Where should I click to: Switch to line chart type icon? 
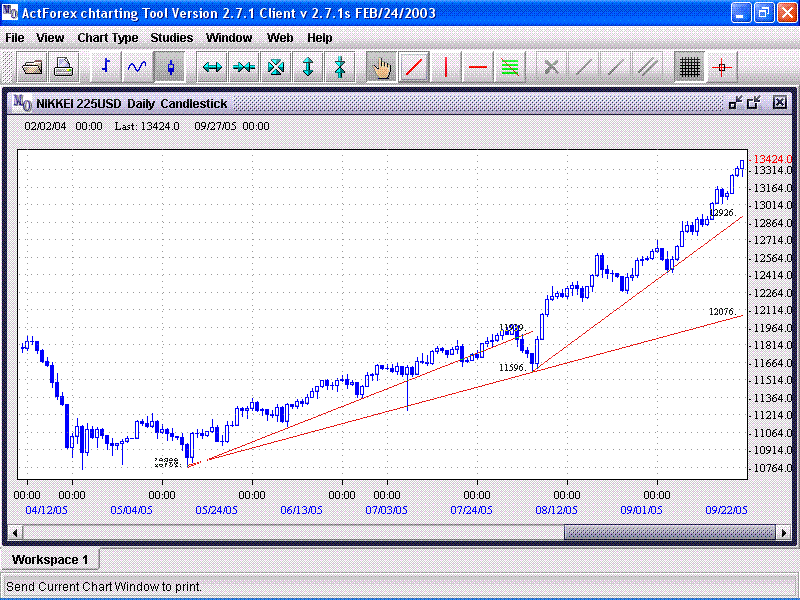point(138,68)
